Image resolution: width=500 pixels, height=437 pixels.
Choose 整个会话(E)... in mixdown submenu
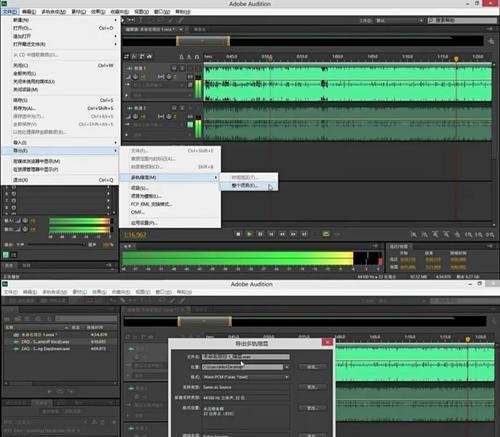click(249, 185)
